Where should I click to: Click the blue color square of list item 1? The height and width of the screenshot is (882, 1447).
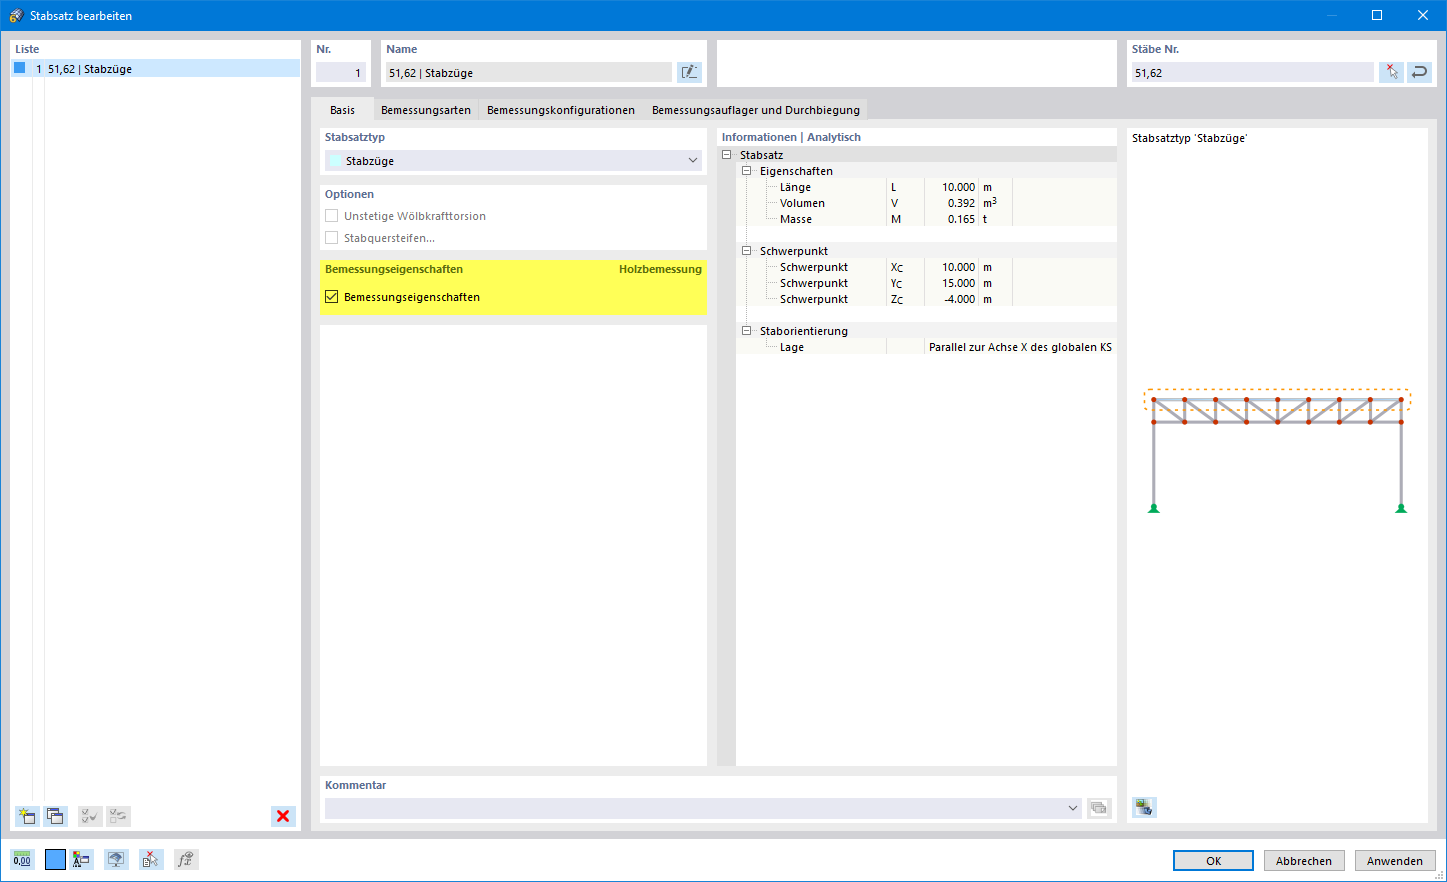click(x=19, y=68)
